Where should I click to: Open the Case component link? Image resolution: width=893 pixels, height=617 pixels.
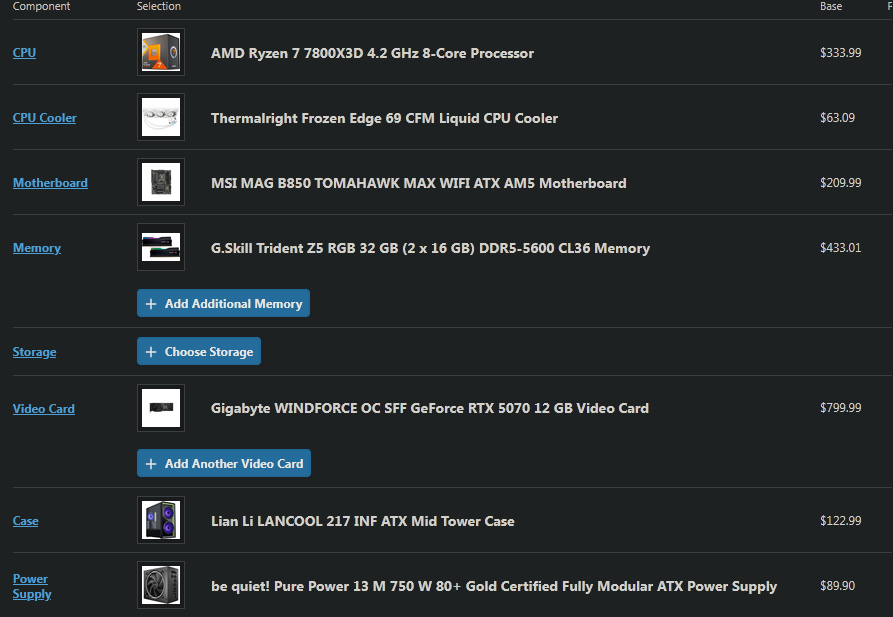tap(26, 521)
